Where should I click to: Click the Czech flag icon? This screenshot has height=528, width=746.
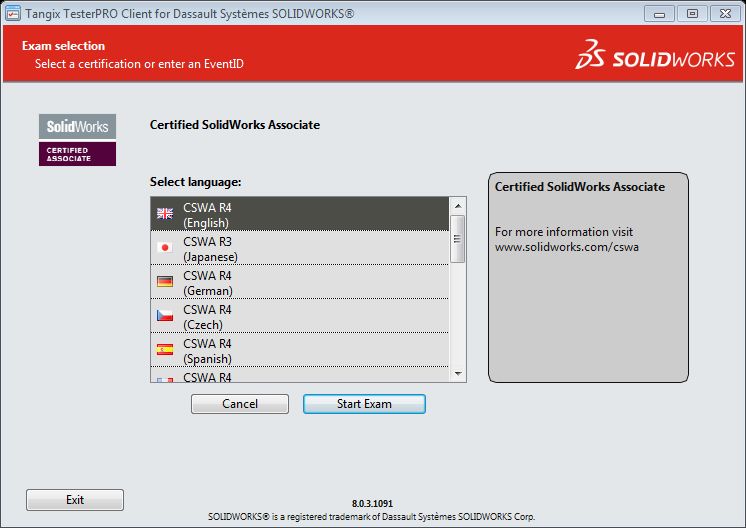pos(165,315)
